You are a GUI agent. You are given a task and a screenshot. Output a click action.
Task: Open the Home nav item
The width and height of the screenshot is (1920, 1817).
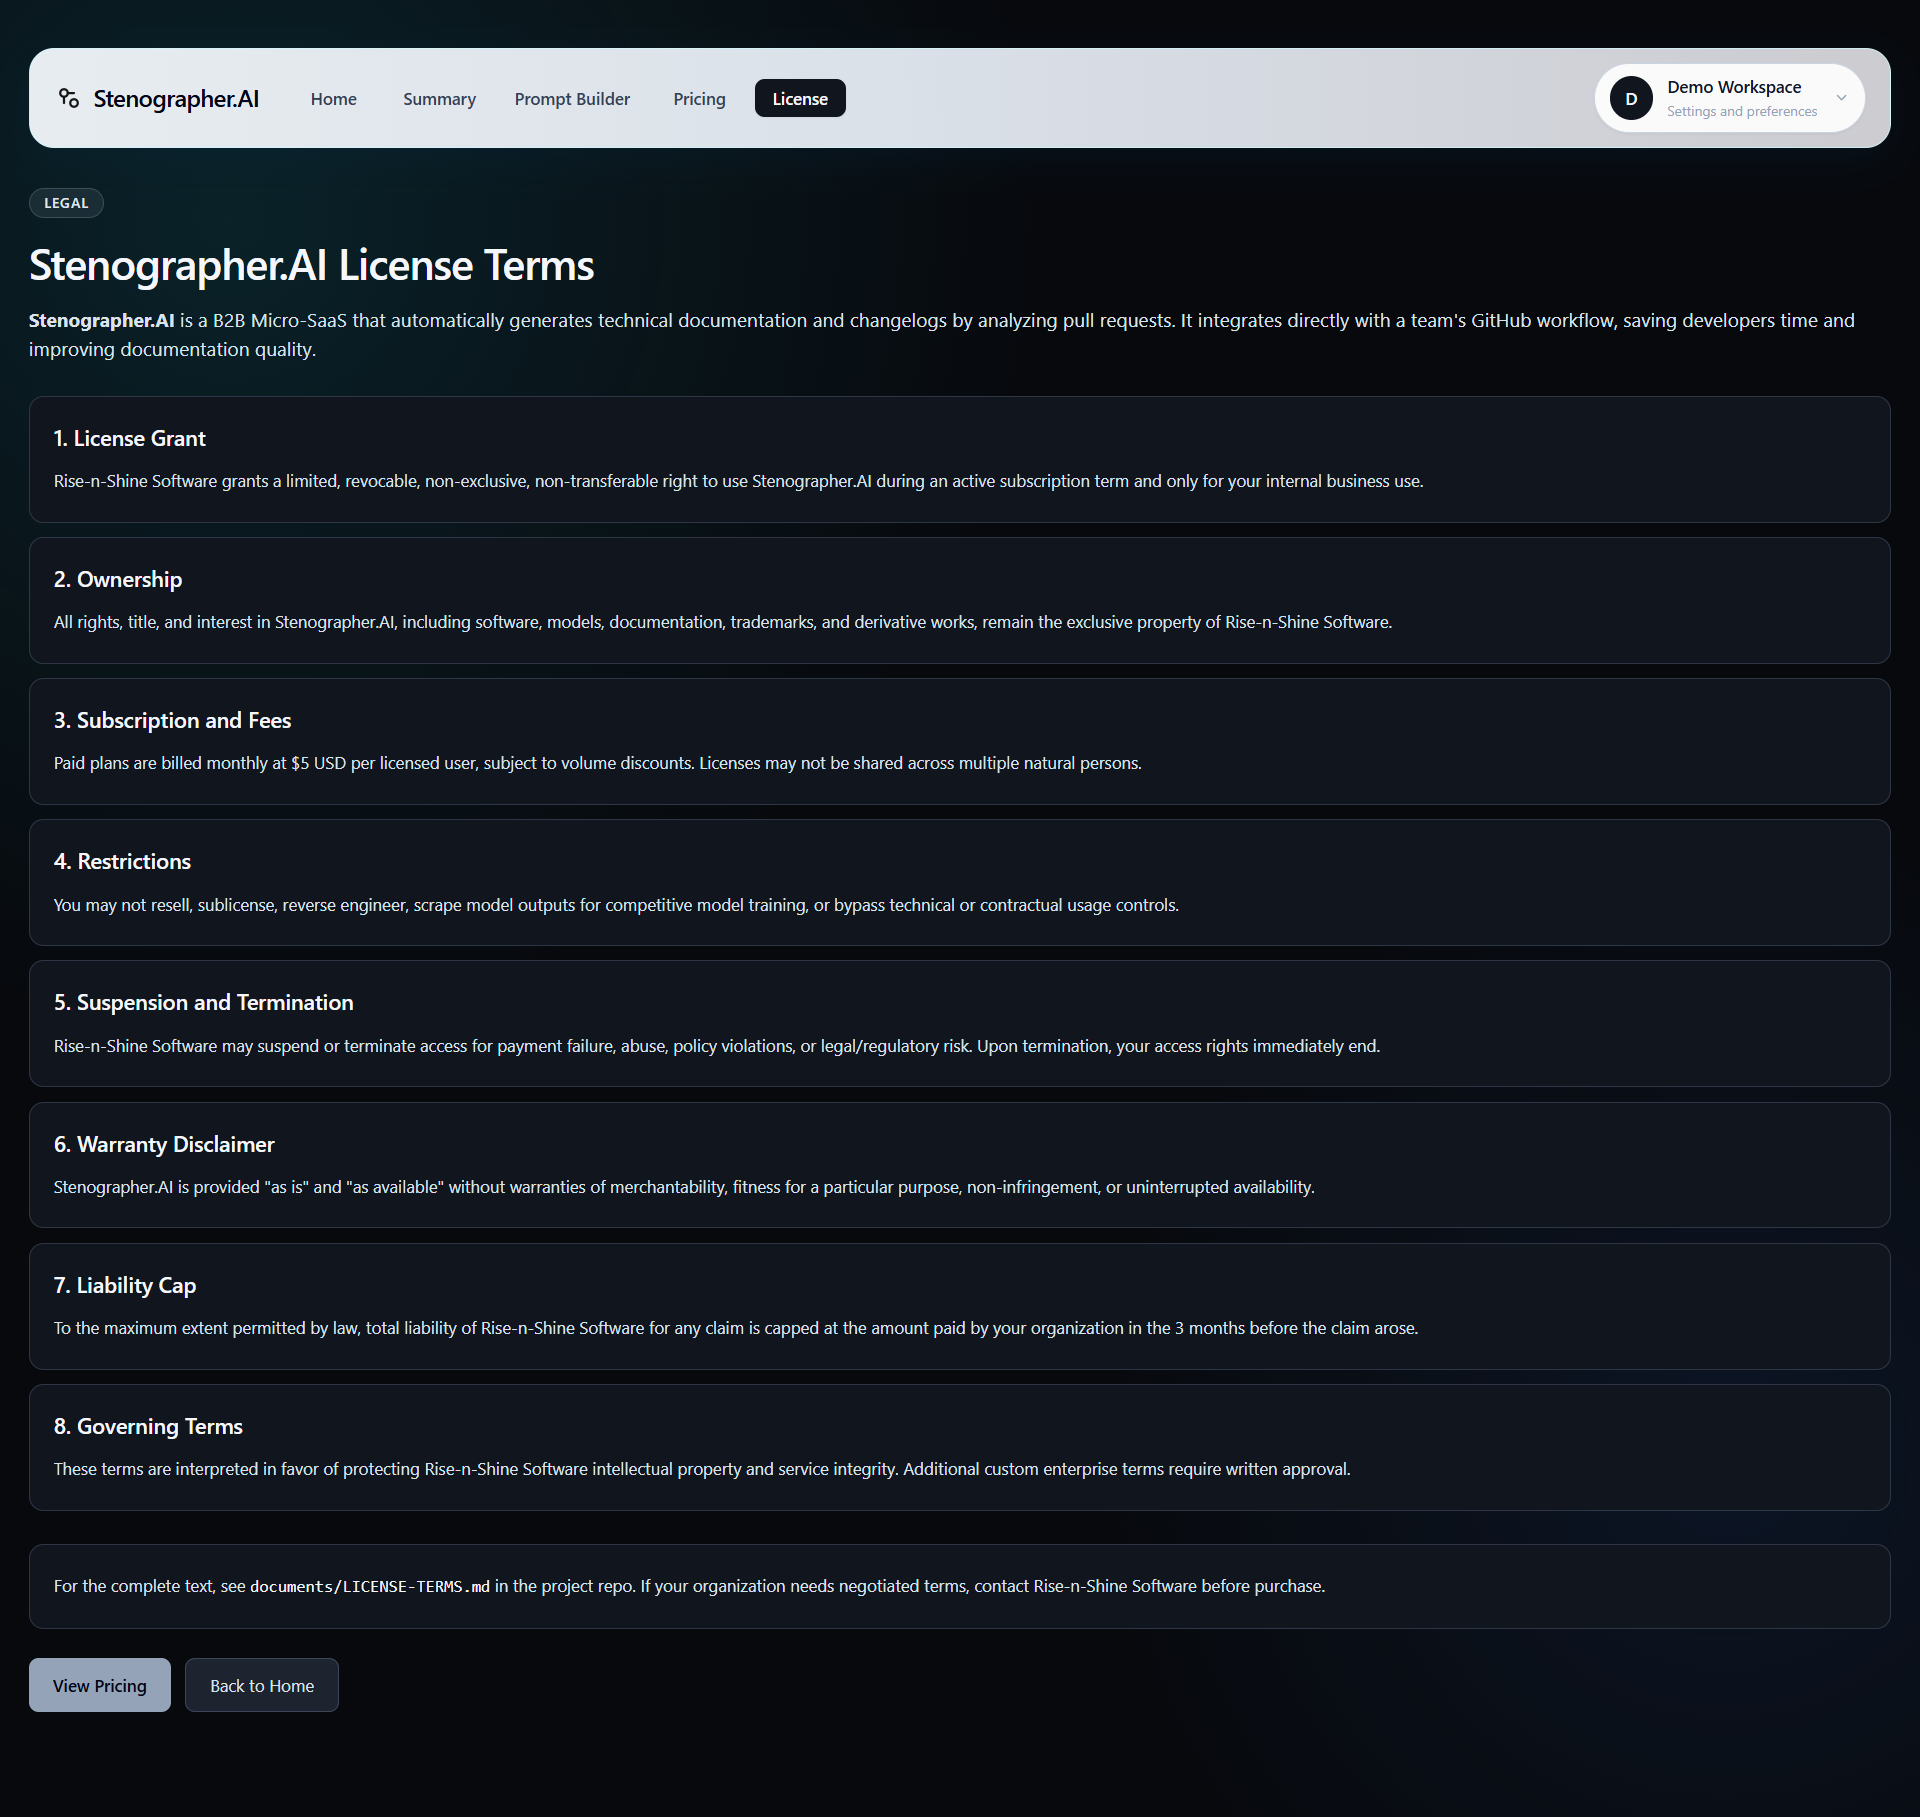[333, 98]
